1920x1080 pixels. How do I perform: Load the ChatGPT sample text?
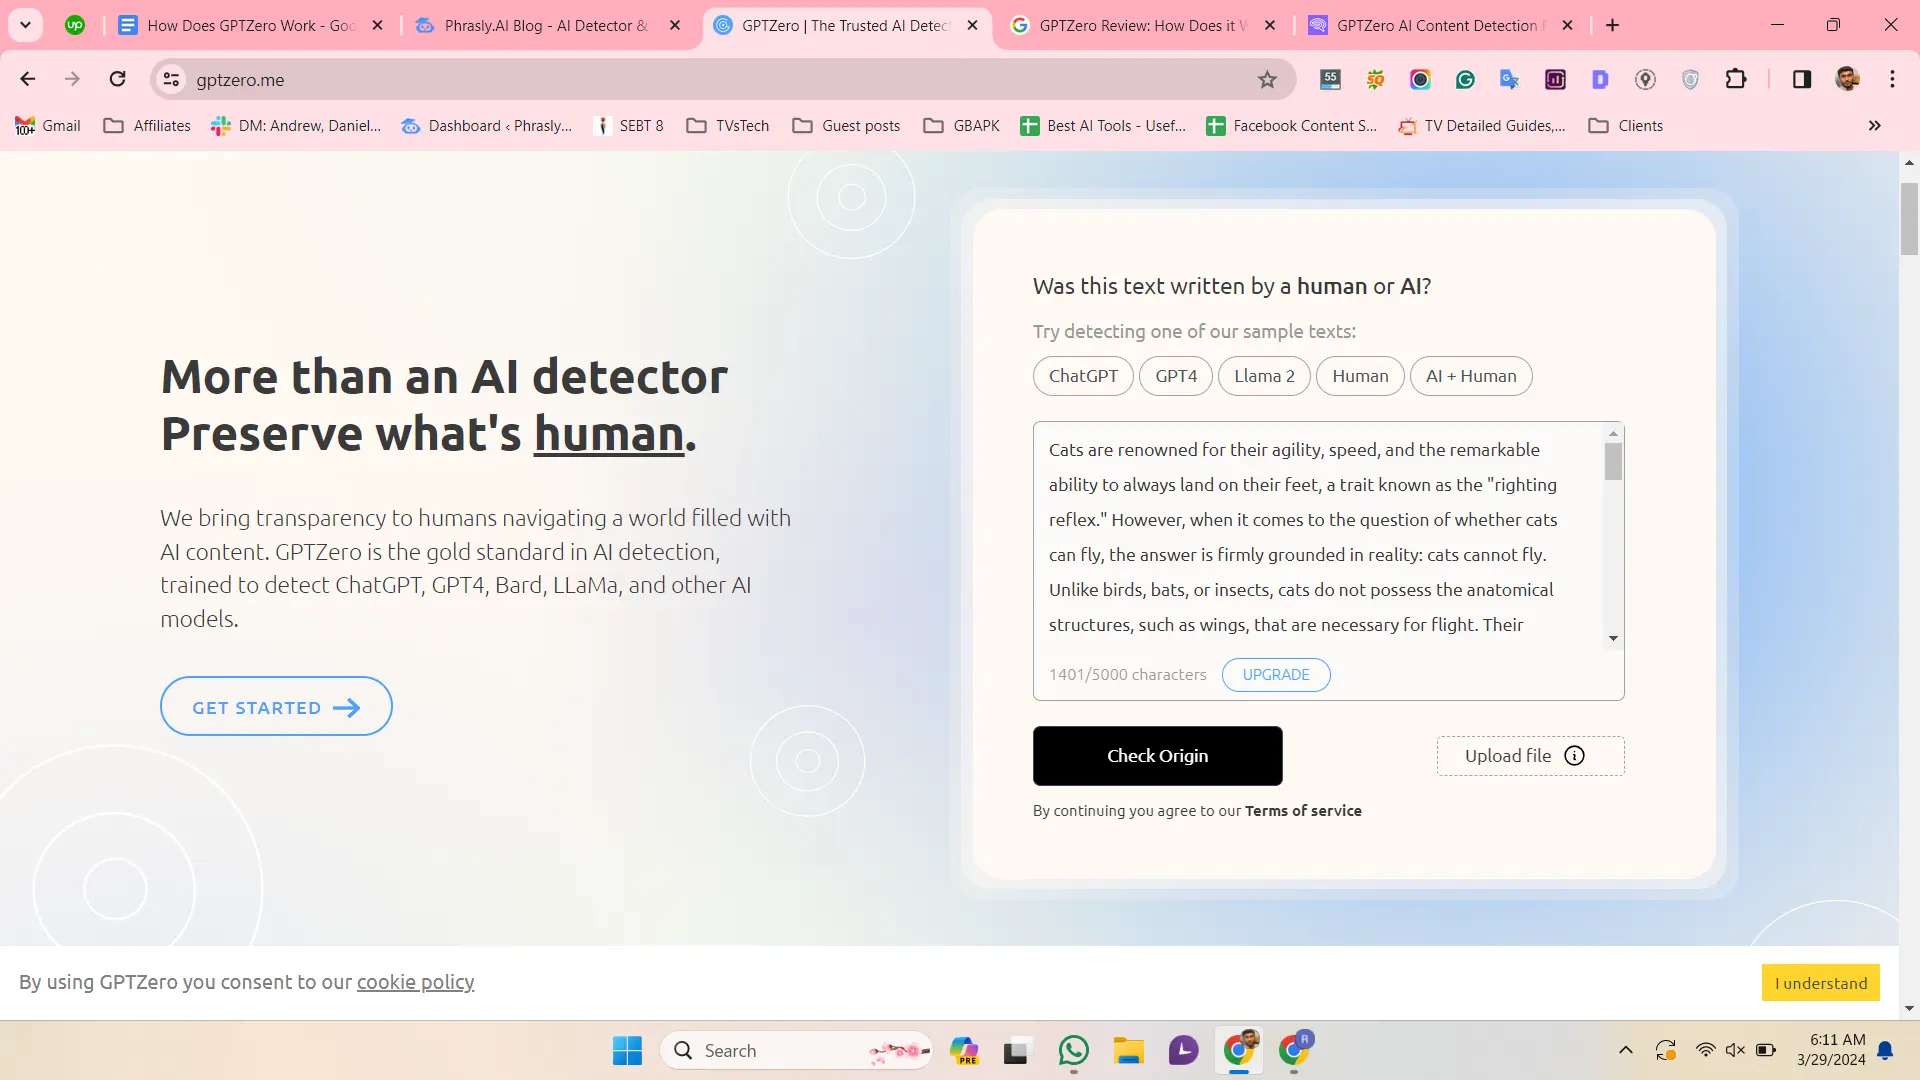click(x=1083, y=376)
